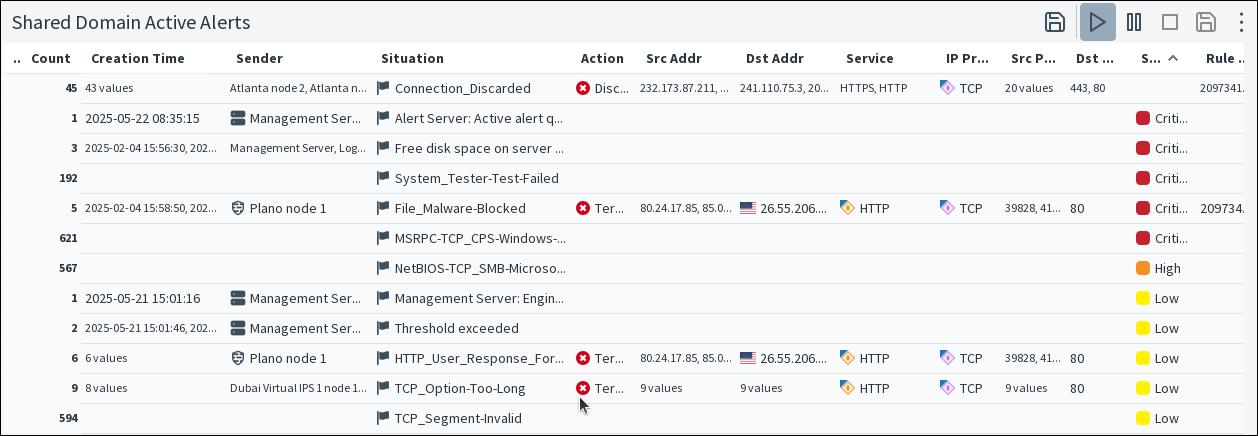Click the Connection_Discarded situation flag icon
1258x436 pixels.
point(383,88)
